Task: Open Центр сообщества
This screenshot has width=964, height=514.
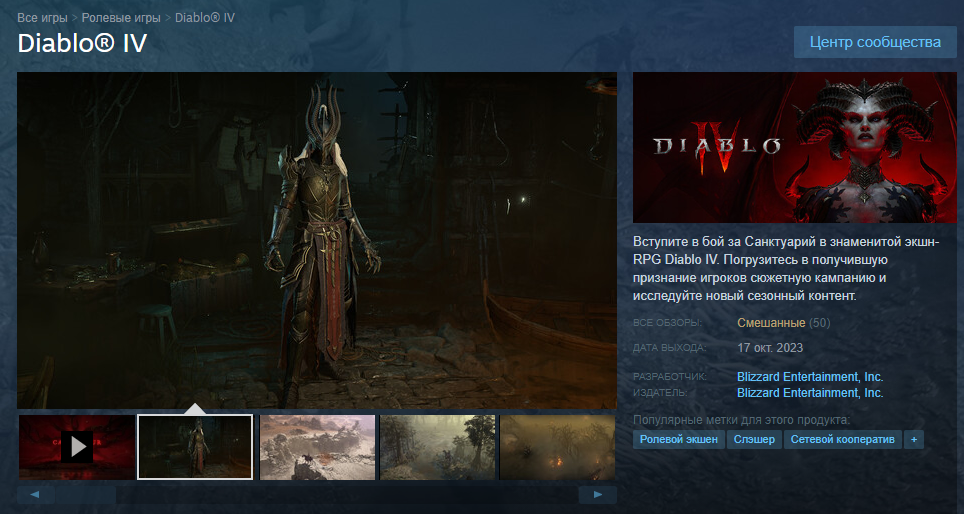Action: 875,42
